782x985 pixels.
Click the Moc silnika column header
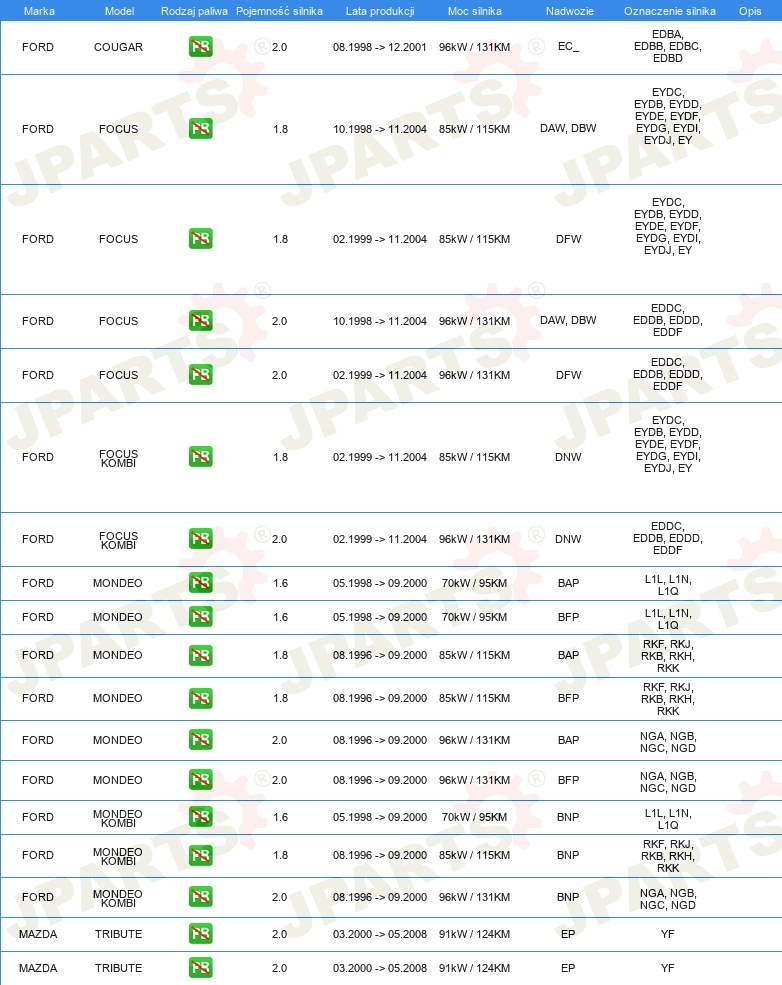pyautogui.click(x=475, y=11)
